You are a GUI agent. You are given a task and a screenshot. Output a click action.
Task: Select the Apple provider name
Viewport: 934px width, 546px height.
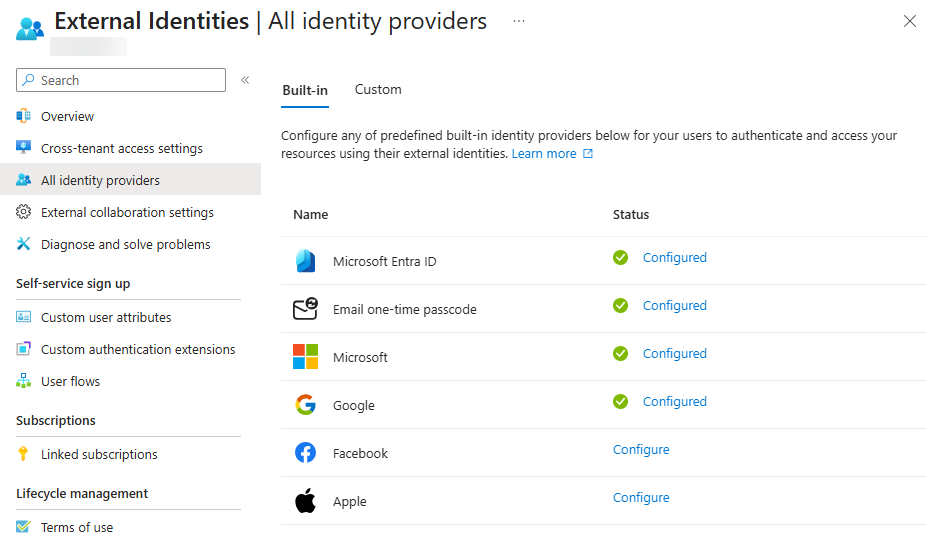pyautogui.click(x=350, y=502)
